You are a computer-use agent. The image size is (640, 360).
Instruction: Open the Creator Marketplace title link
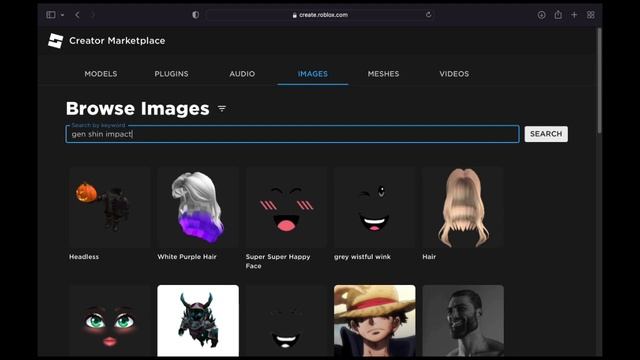[117, 41]
